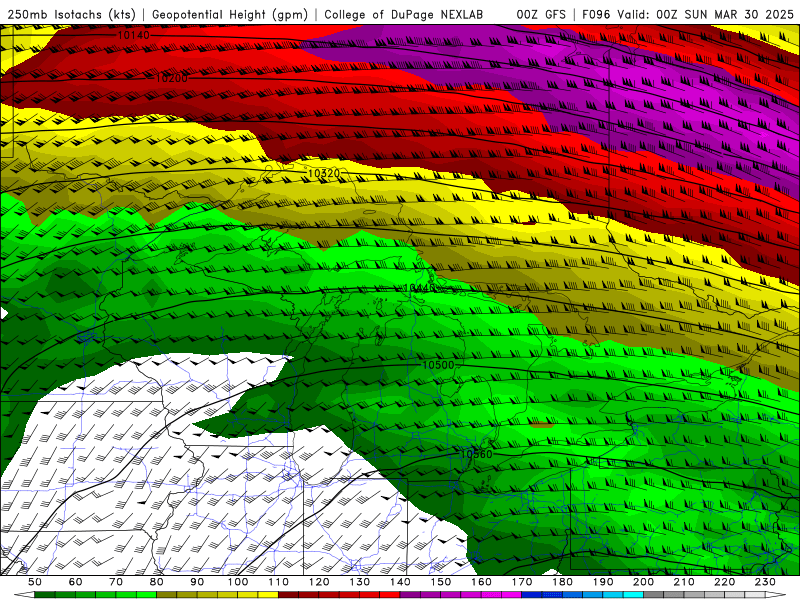This screenshot has height=600, width=800.
Task: Select the bright lime swatch just before 80
Action: [146, 595]
